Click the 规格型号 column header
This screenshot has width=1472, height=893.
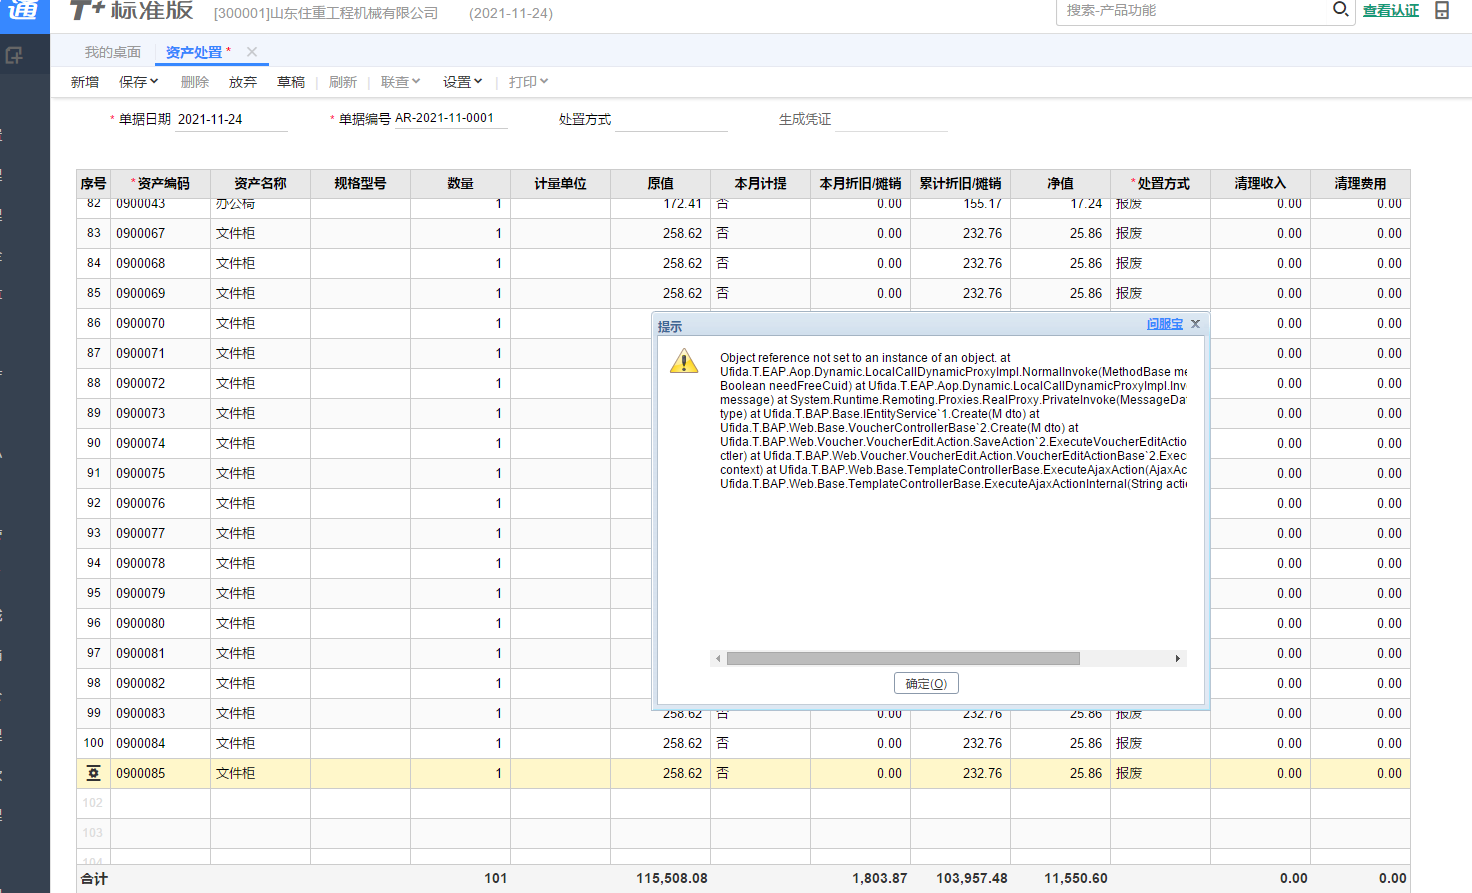pos(361,183)
